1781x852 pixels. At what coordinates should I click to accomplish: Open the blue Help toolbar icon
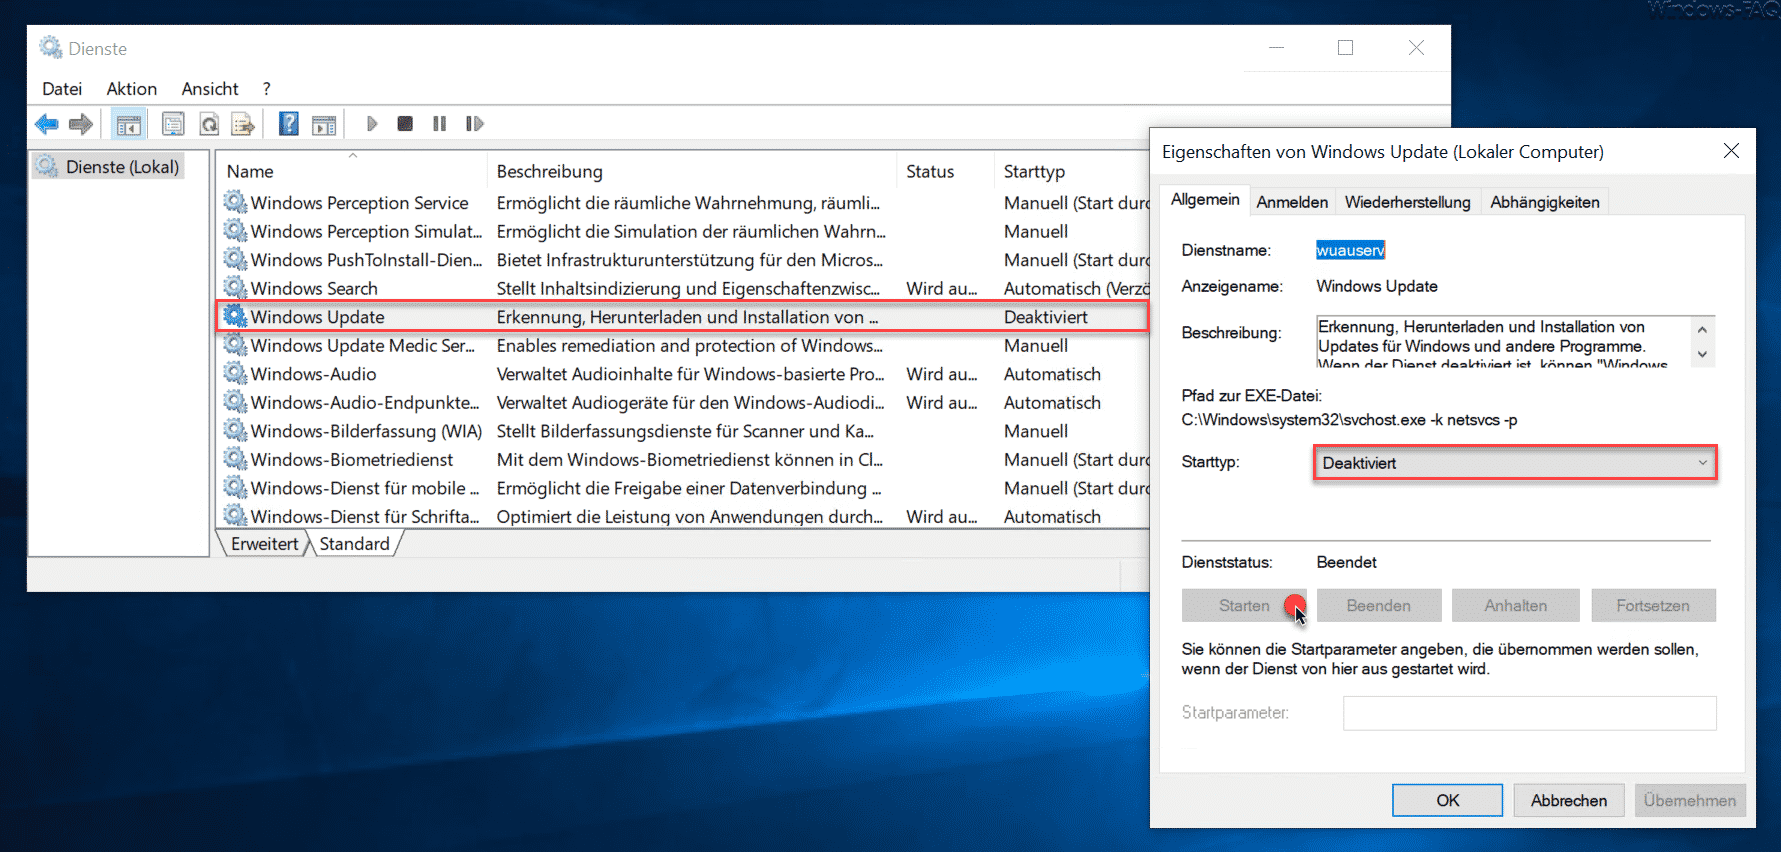point(289,124)
